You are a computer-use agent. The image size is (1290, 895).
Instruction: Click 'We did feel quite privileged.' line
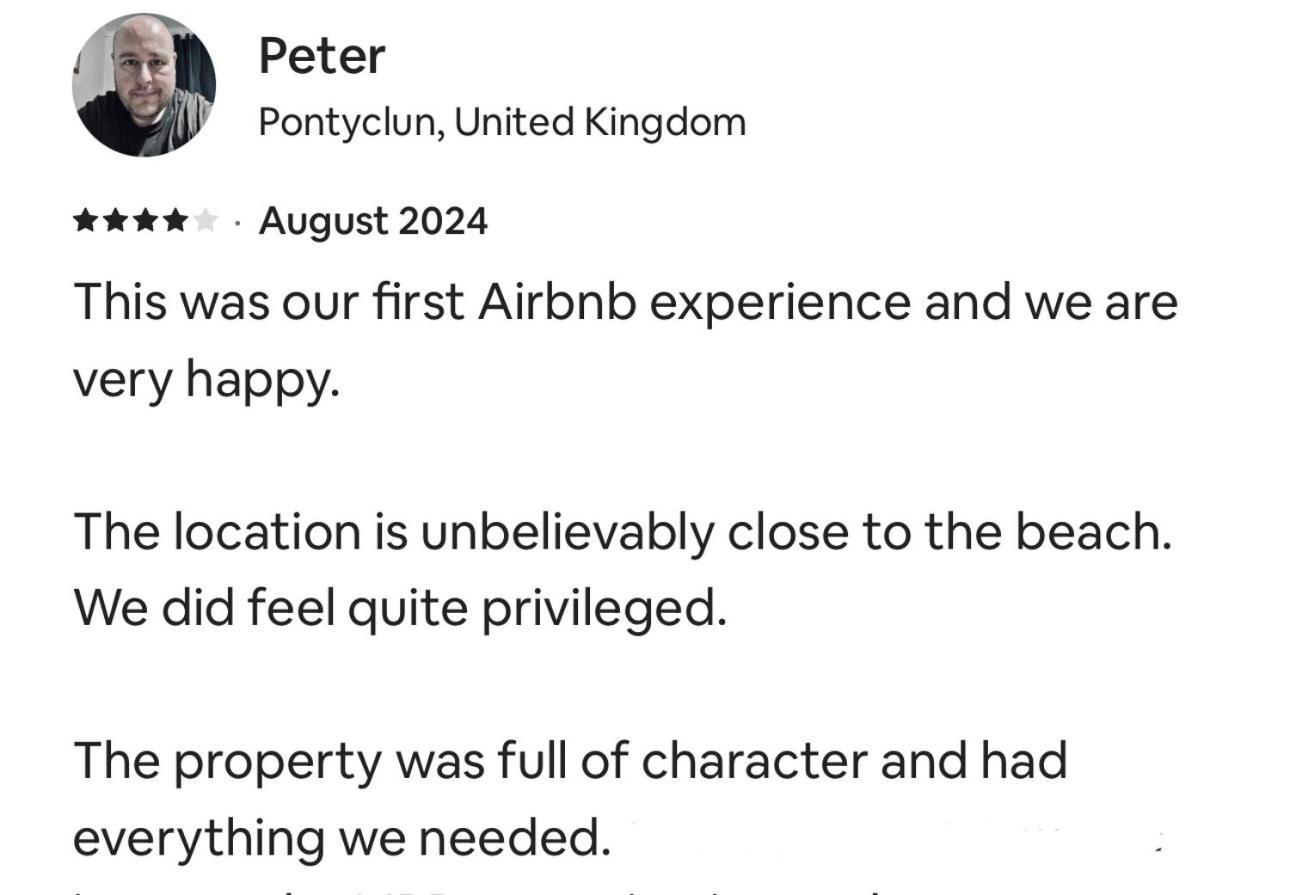[399, 609]
